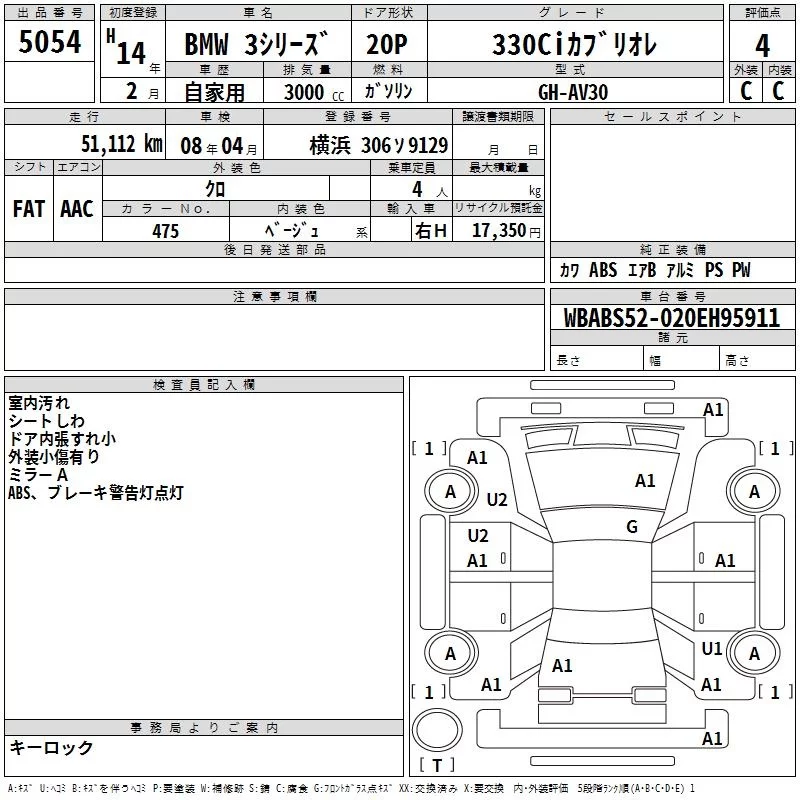Screen dimensions: 800x800
Task: Click the FAT shift type cell
Action: pos(29,208)
